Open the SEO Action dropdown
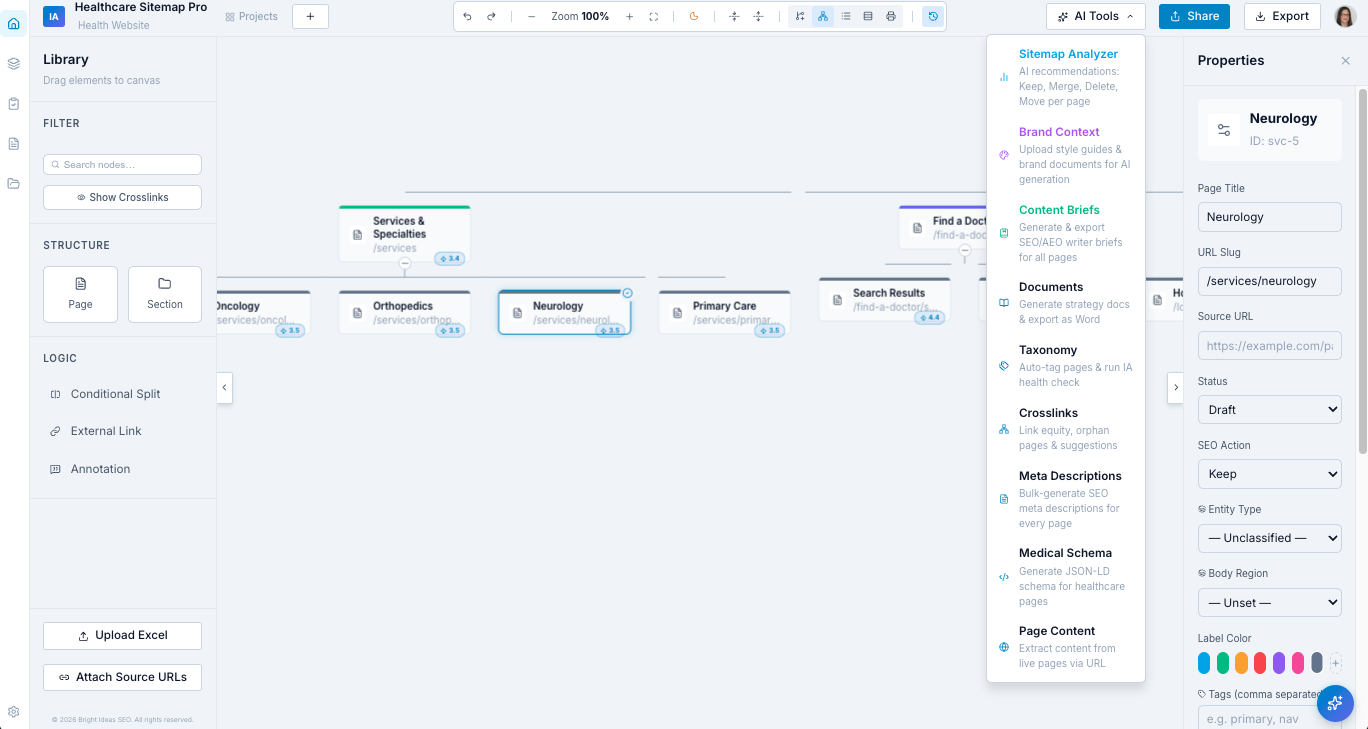The height and width of the screenshot is (729, 1368). point(1269,473)
